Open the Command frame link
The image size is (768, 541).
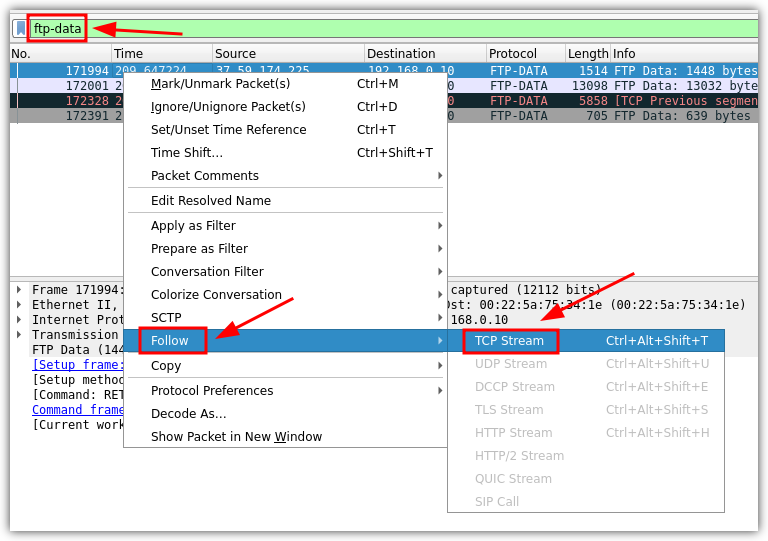coord(78,409)
